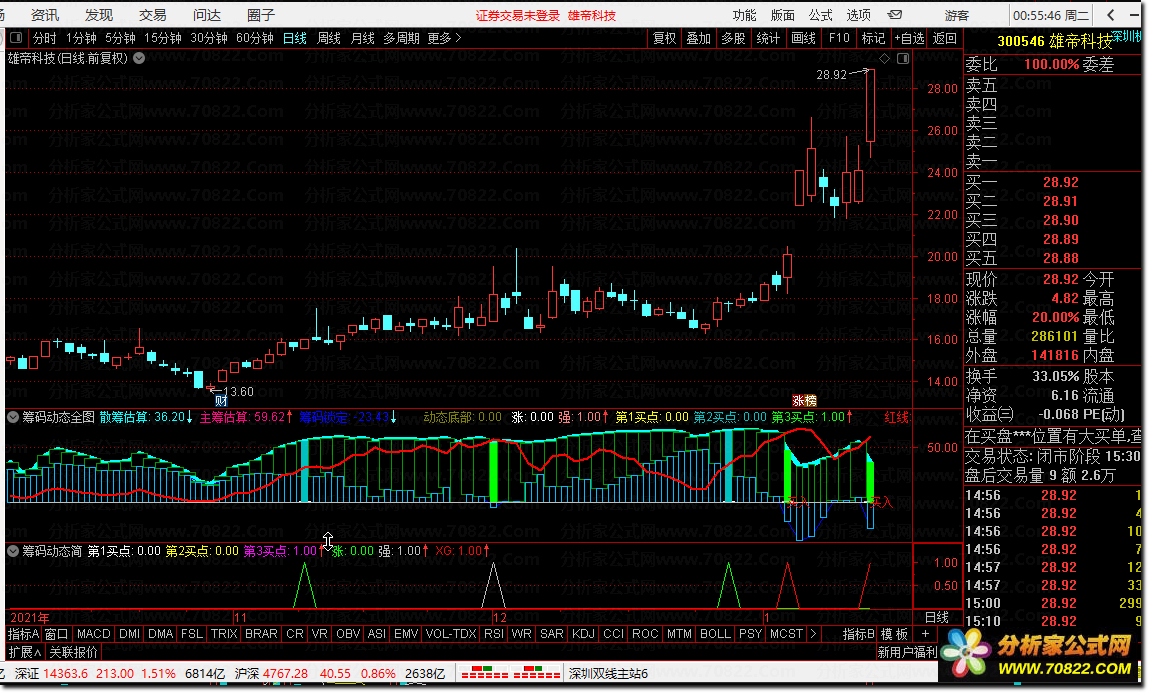Switch to the 15分钟 period
The image size is (1150, 693).
pyautogui.click(x=163, y=38)
